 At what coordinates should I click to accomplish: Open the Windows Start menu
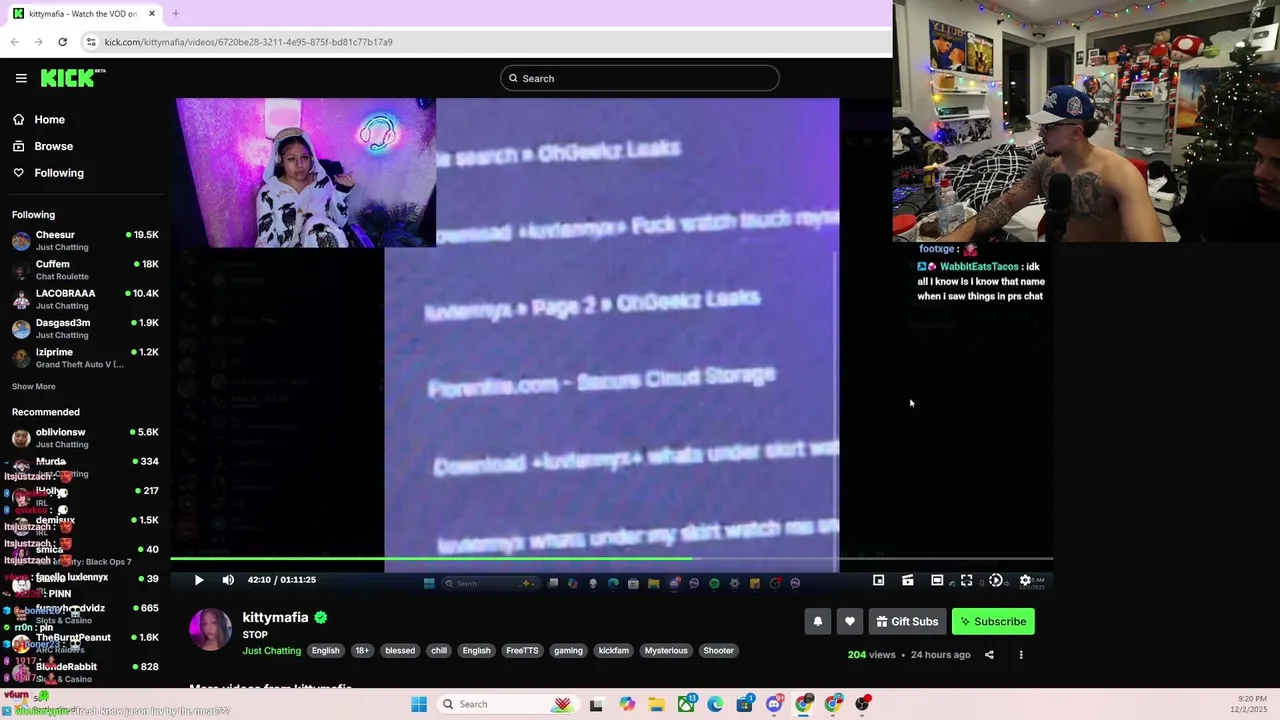419,704
